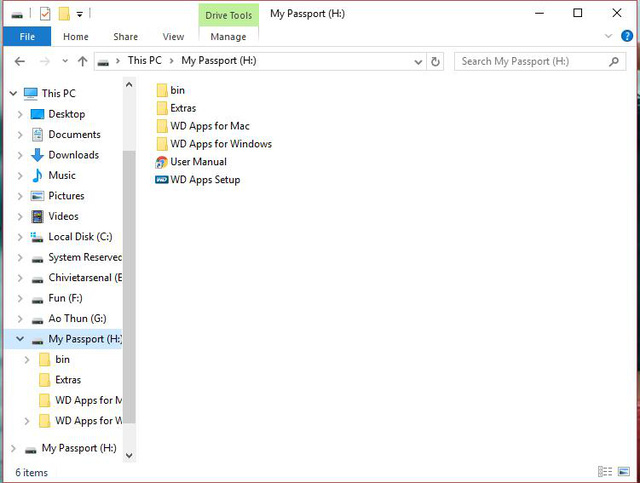The image size is (640, 483).
Task: Click the Properties checkmark icon in quick access toolbar
Action: coord(45,14)
